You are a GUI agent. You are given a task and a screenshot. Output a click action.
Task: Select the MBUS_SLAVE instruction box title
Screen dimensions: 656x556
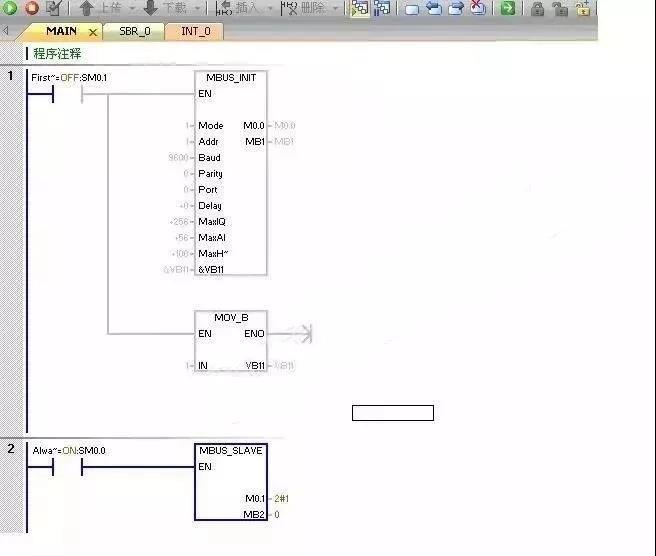pyautogui.click(x=231, y=451)
